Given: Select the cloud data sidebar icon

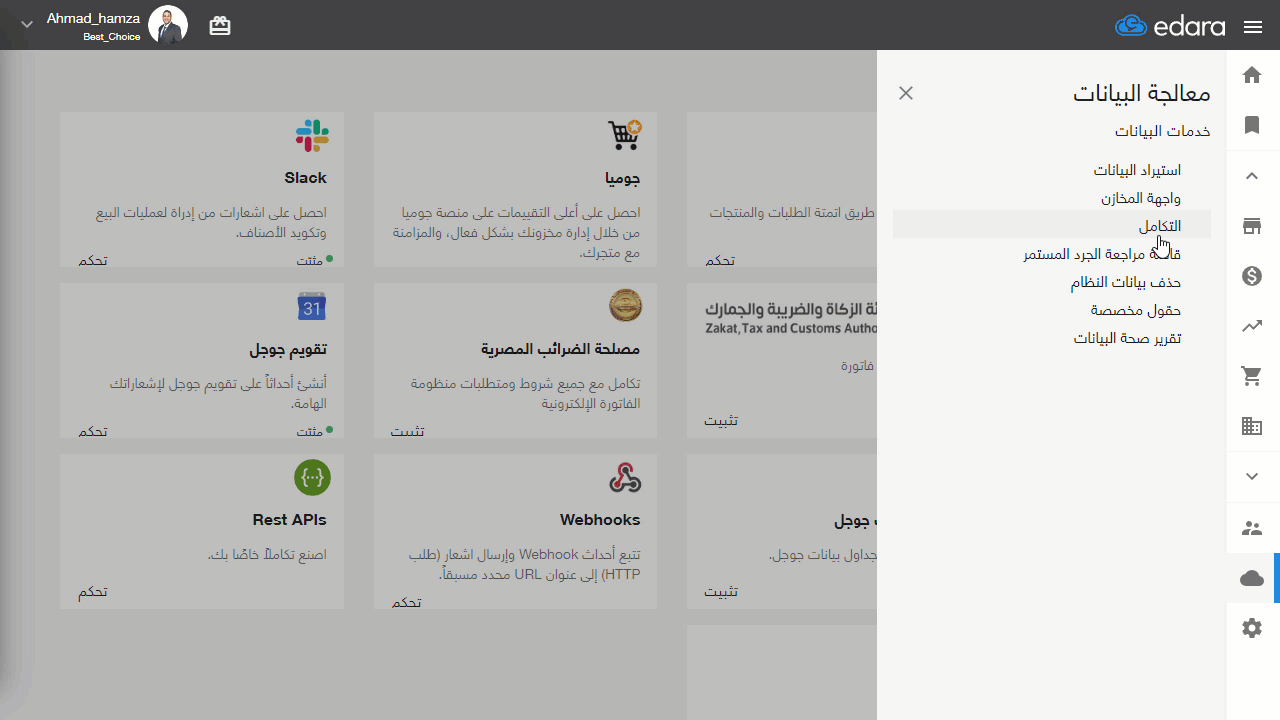Looking at the screenshot, I should [1252, 578].
